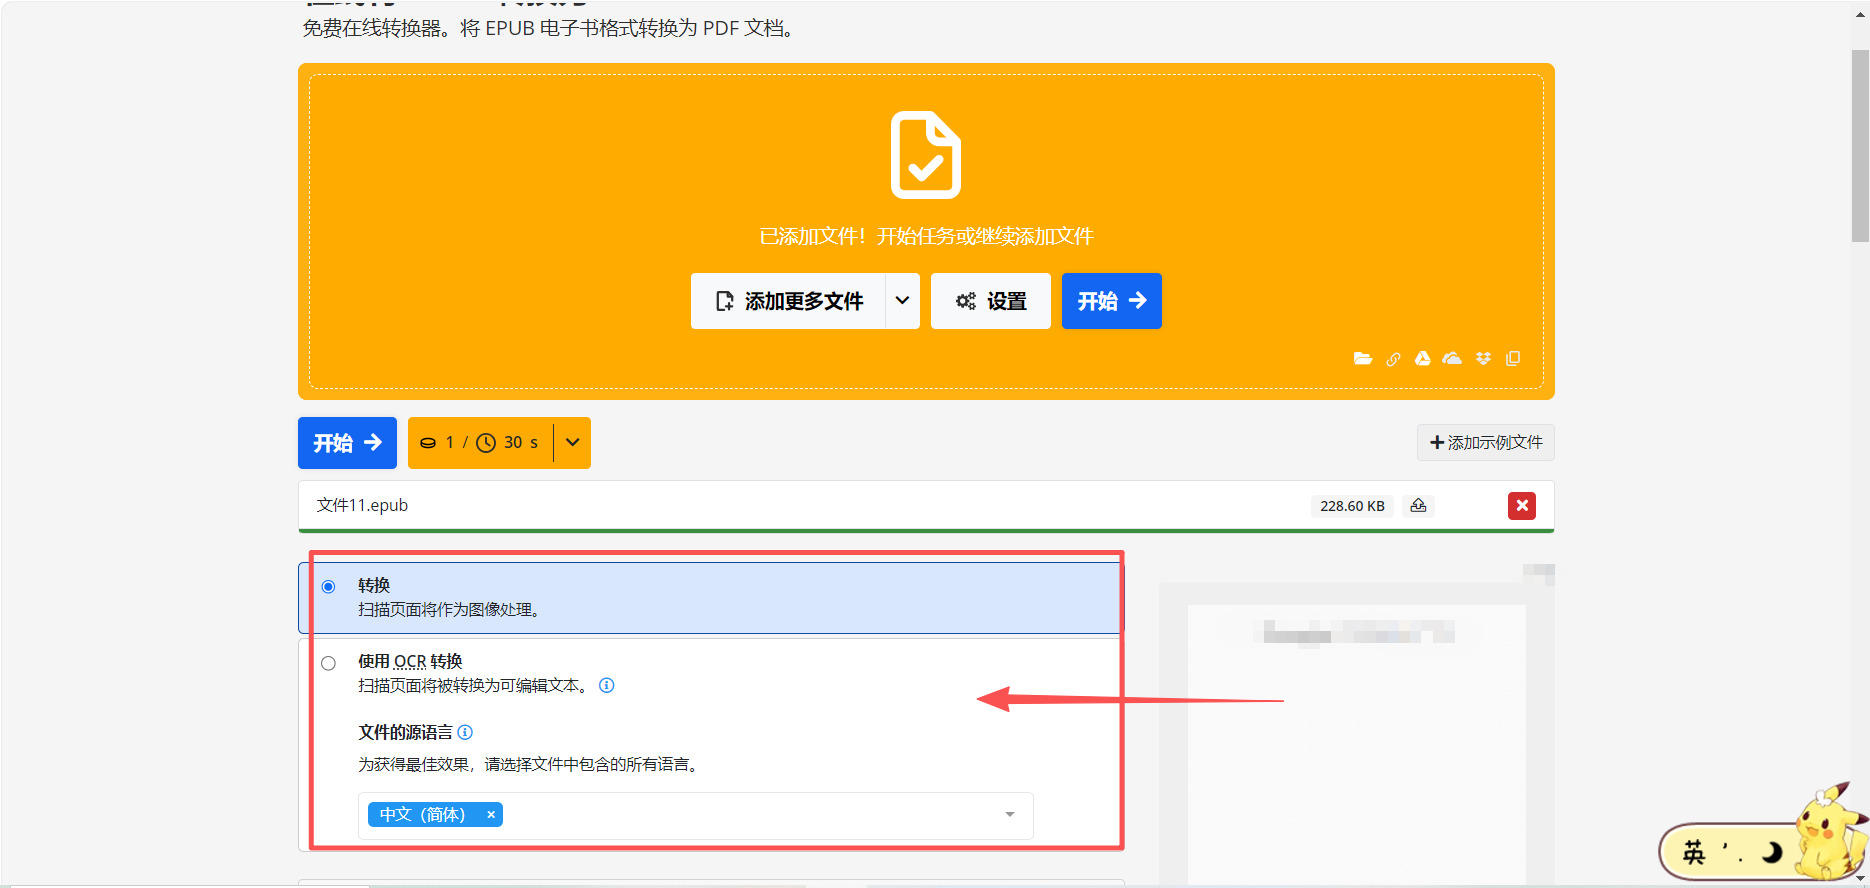Click the 228.60 KB file size label
Image resolution: width=1870 pixels, height=888 pixels.
1352,506
